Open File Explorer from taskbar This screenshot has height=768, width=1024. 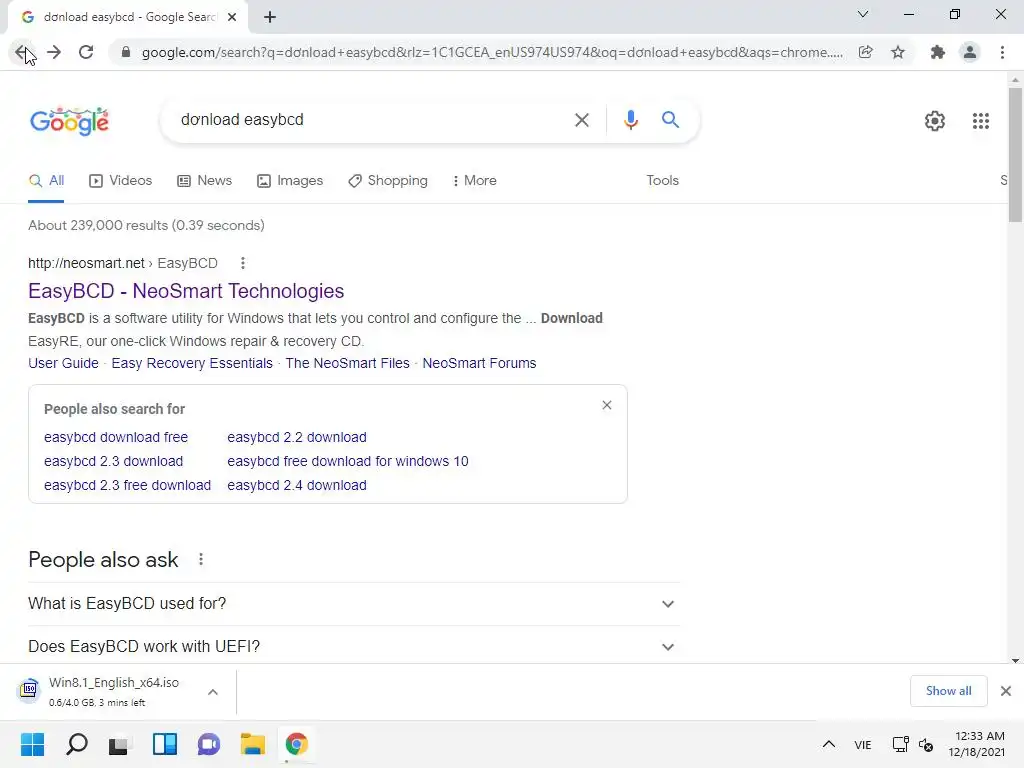253,744
